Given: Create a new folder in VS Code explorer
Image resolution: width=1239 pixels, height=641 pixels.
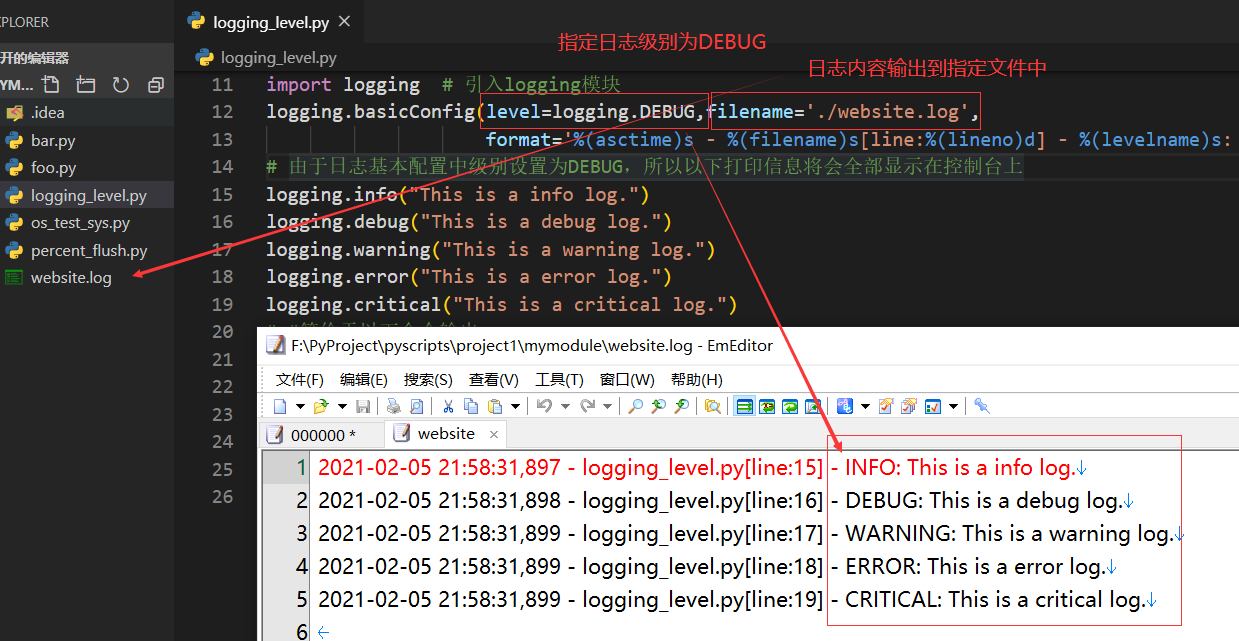Looking at the screenshot, I should (x=86, y=85).
